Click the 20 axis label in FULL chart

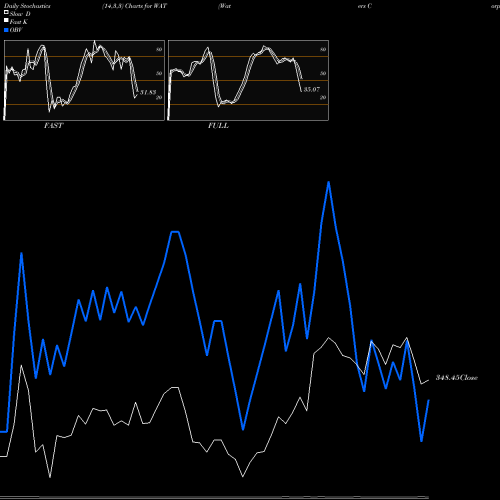coord(323,97)
